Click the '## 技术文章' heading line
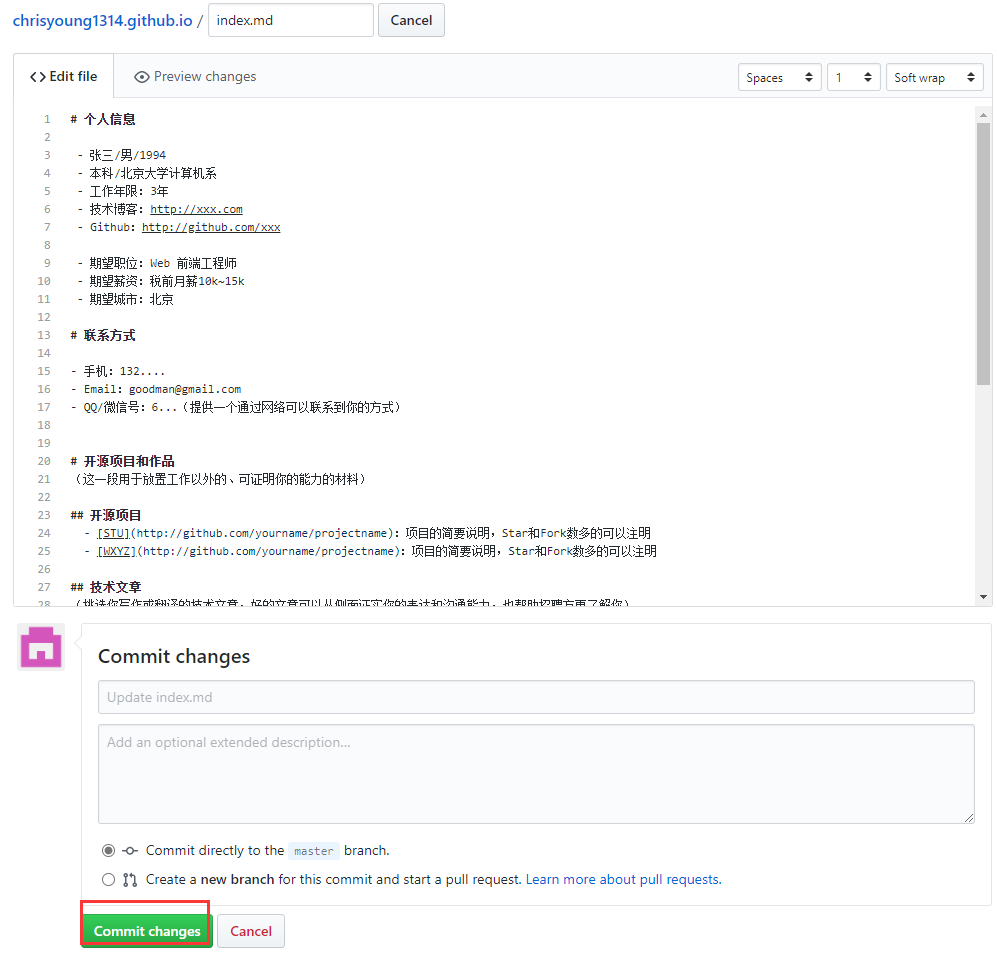Viewport: 997px width, 954px height. pos(106,587)
